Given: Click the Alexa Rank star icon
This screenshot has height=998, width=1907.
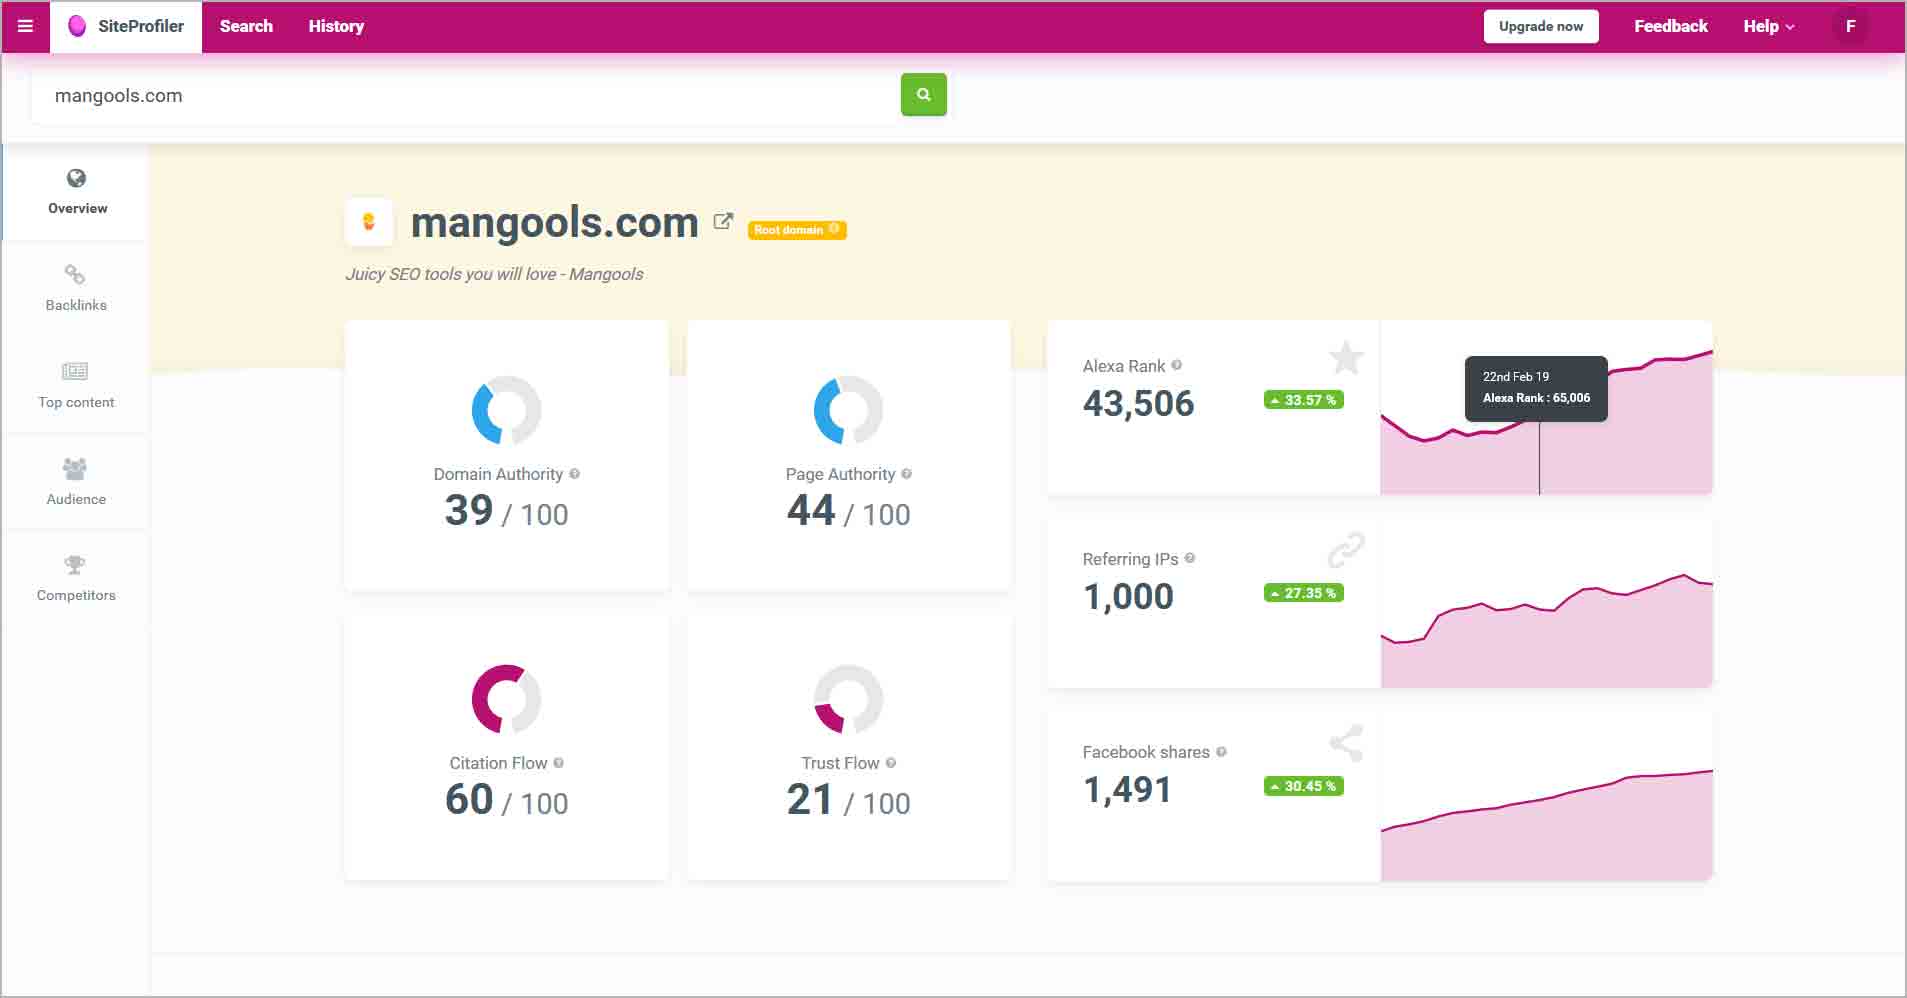Looking at the screenshot, I should pos(1346,357).
